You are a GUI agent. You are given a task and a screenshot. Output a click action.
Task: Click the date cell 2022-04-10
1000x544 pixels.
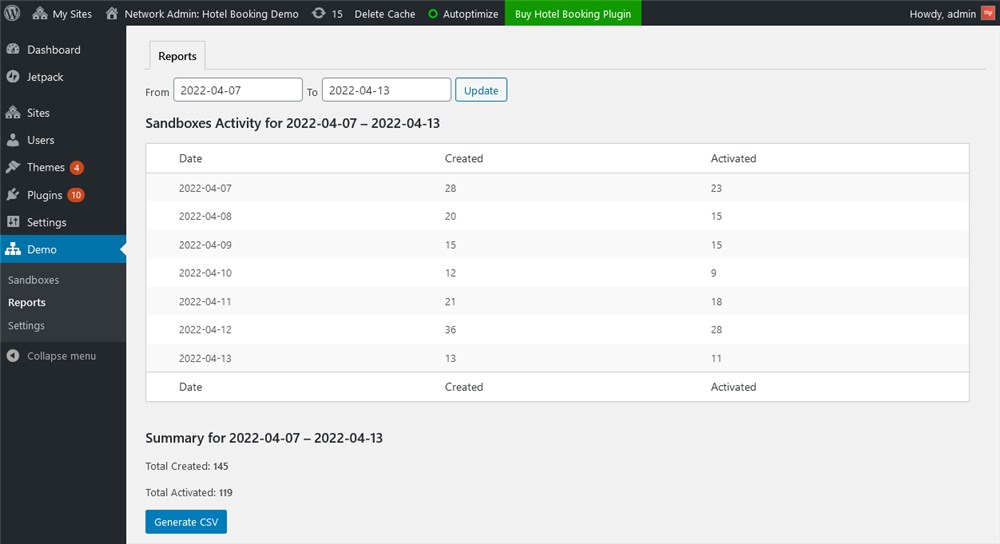point(205,273)
